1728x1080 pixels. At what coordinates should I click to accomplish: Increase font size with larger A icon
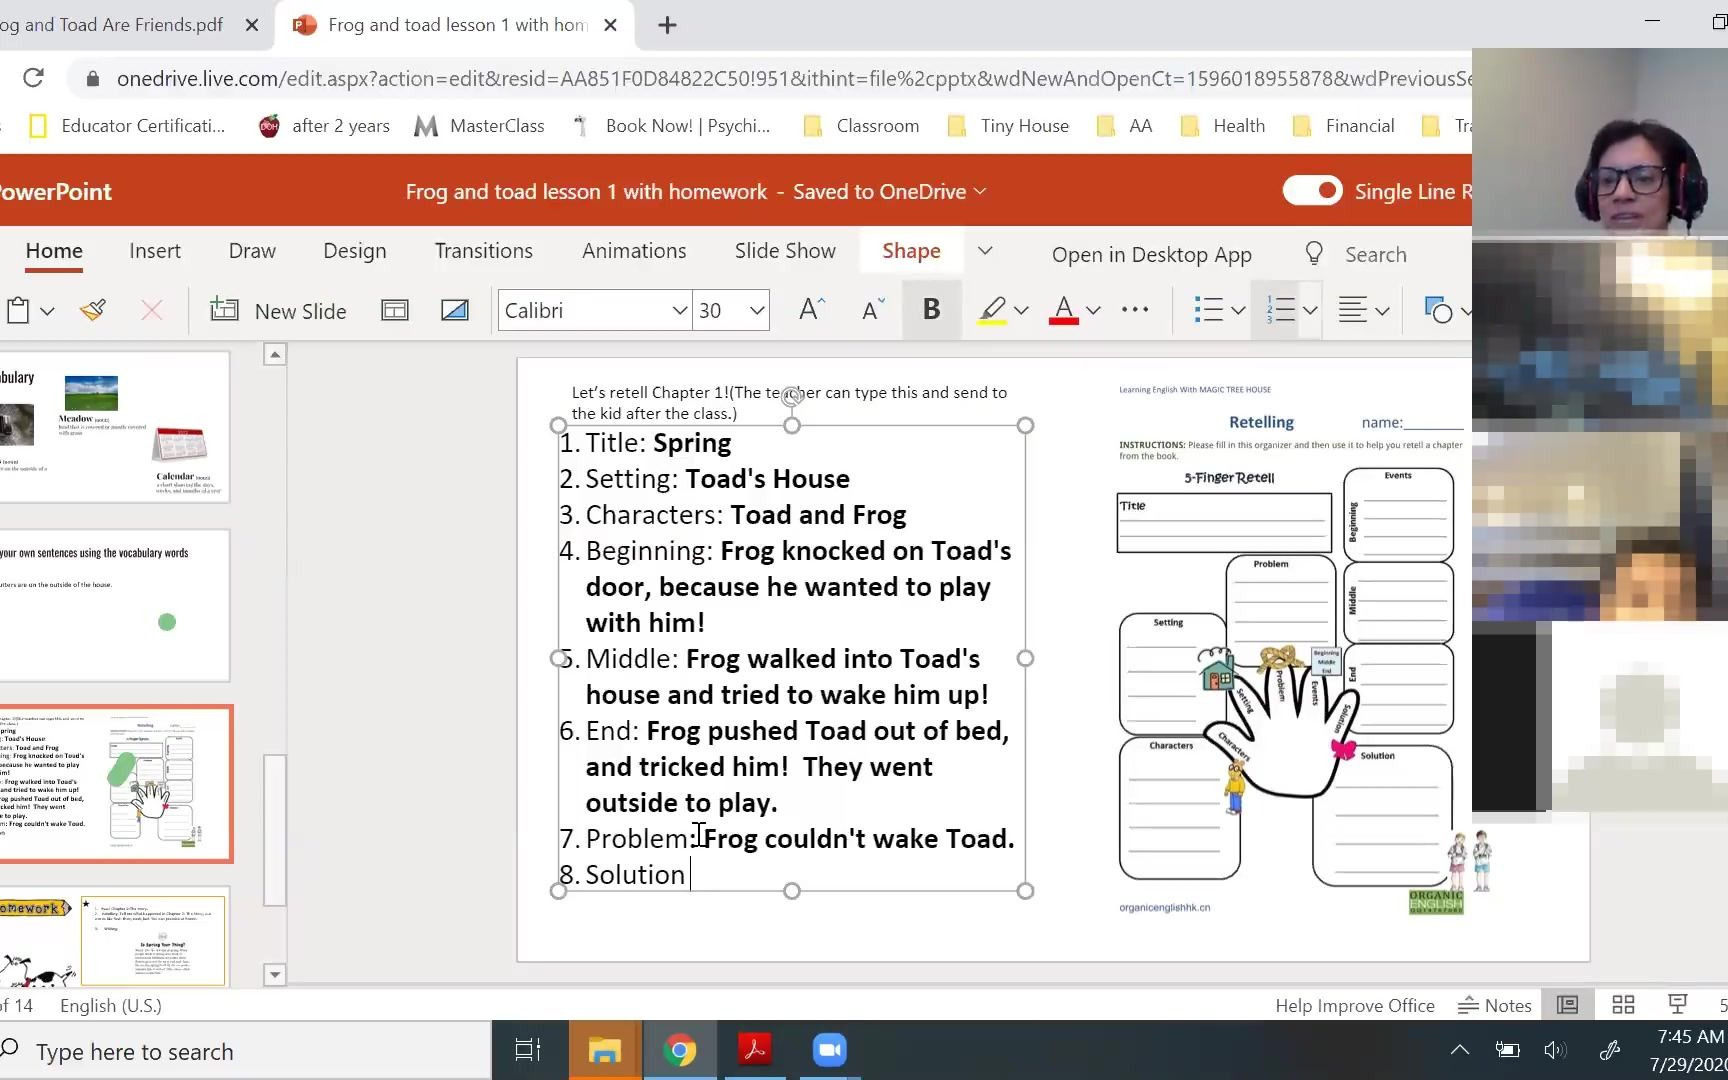pyautogui.click(x=812, y=310)
